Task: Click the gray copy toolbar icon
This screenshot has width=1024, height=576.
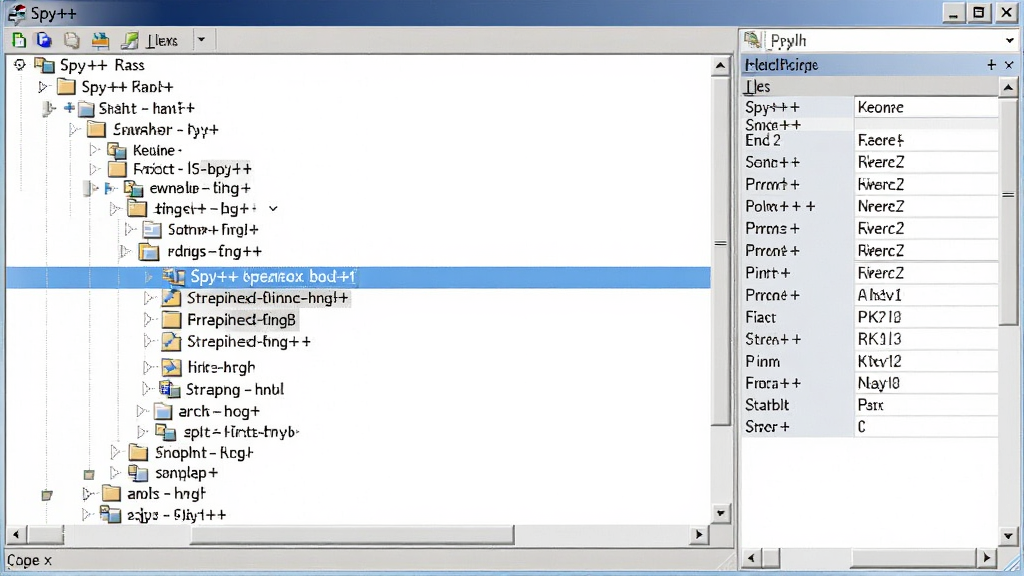Action: point(71,40)
